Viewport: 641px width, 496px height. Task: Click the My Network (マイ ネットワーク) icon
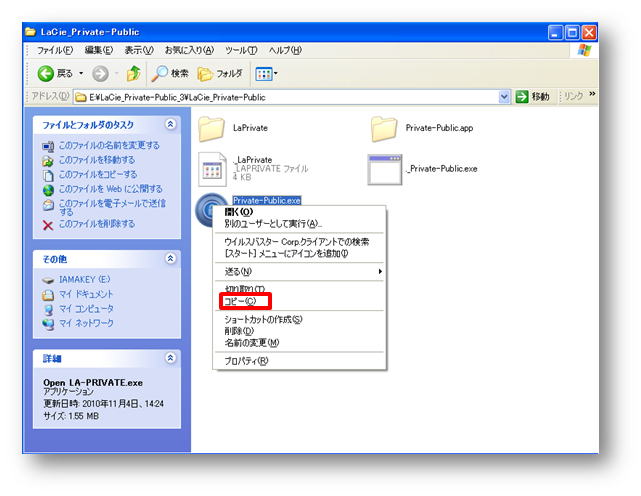[x=48, y=324]
